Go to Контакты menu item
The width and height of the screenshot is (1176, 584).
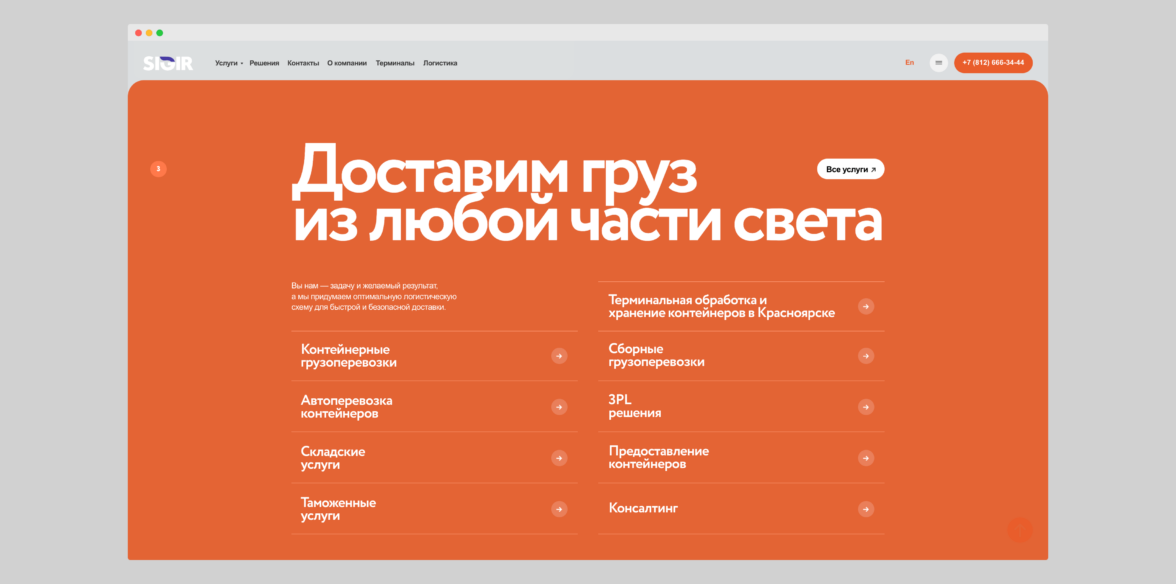coord(303,63)
